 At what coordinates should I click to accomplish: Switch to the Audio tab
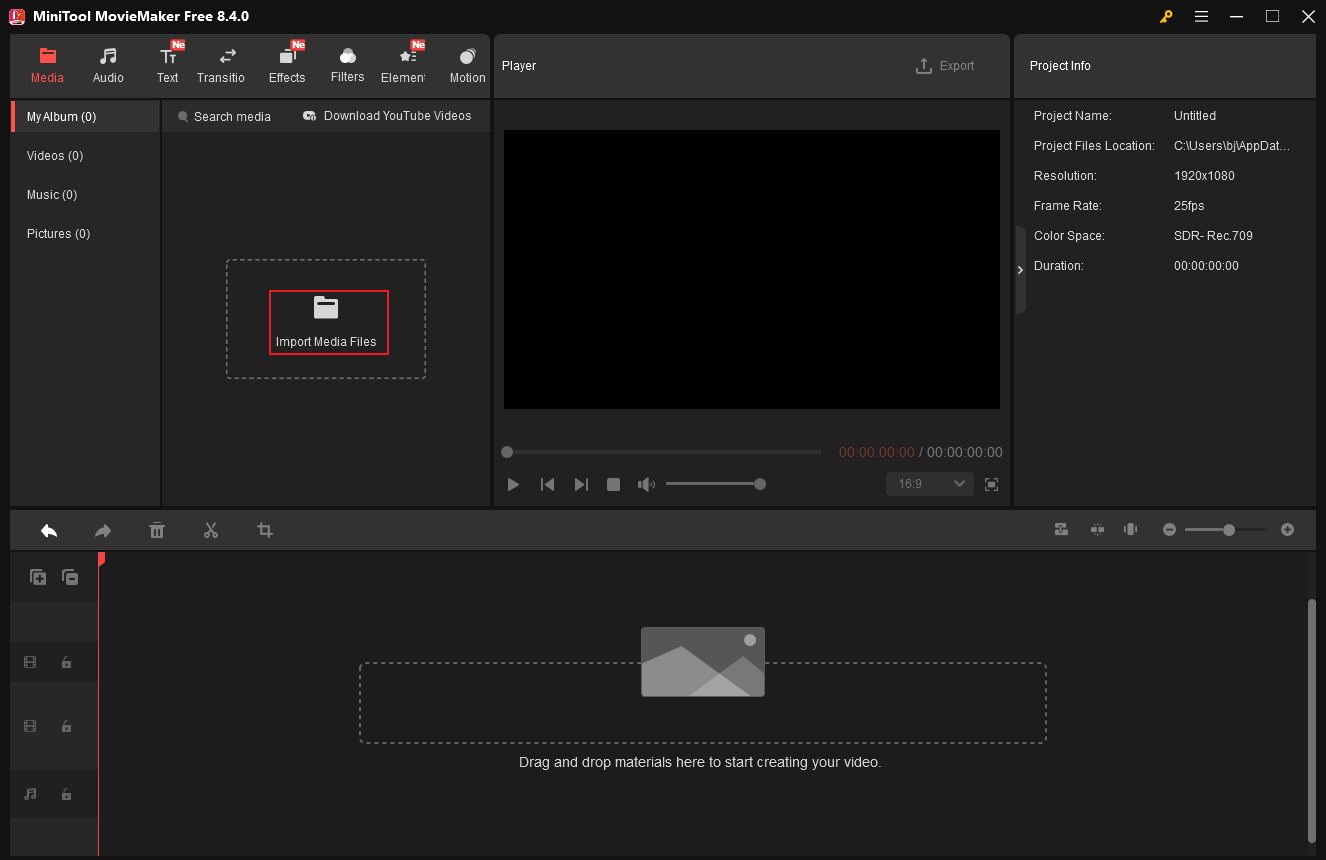tap(107, 63)
